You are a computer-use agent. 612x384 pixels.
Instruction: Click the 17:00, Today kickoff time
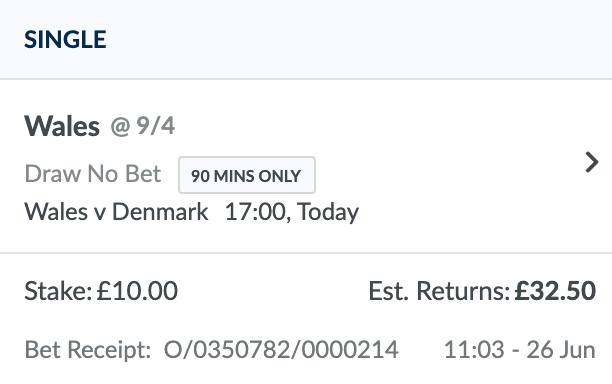tap(292, 212)
